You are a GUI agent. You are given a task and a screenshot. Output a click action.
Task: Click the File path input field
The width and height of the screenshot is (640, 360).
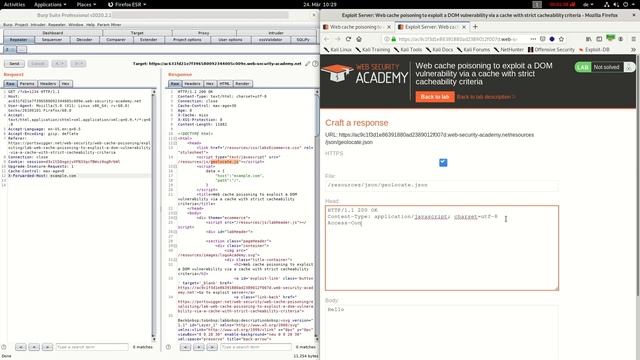tap(442, 185)
